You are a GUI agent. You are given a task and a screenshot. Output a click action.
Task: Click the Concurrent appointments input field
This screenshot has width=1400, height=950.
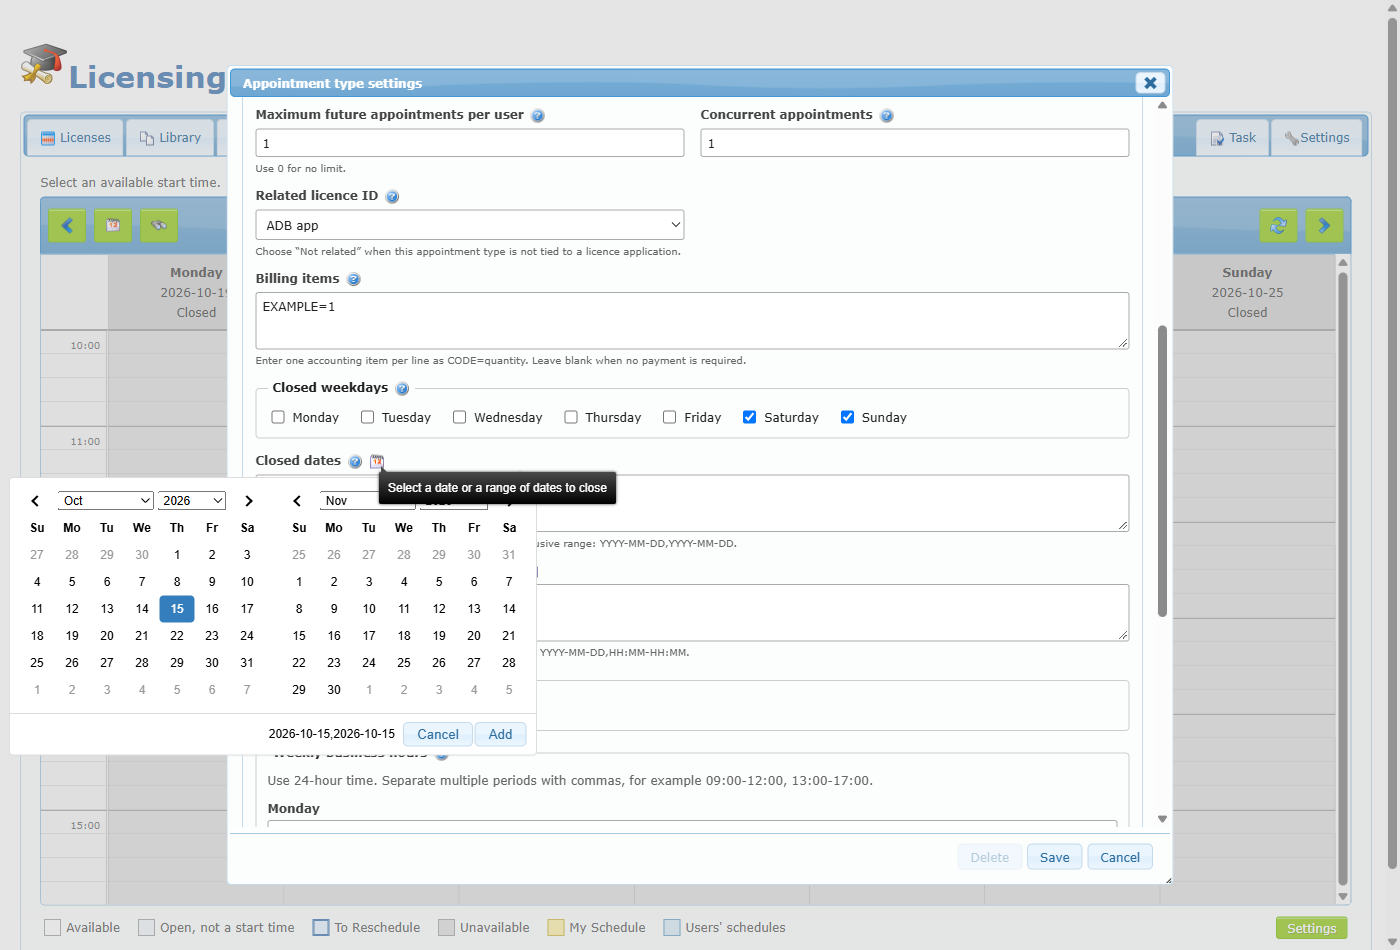click(915, 143)
